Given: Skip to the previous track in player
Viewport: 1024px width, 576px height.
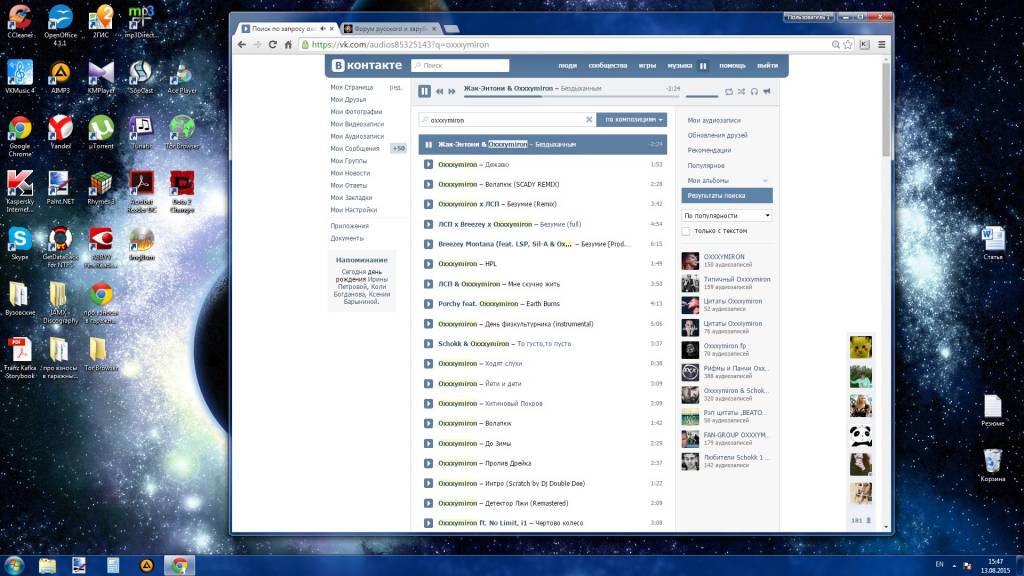Looking at the screenshot, I should [x=440, y=91].
